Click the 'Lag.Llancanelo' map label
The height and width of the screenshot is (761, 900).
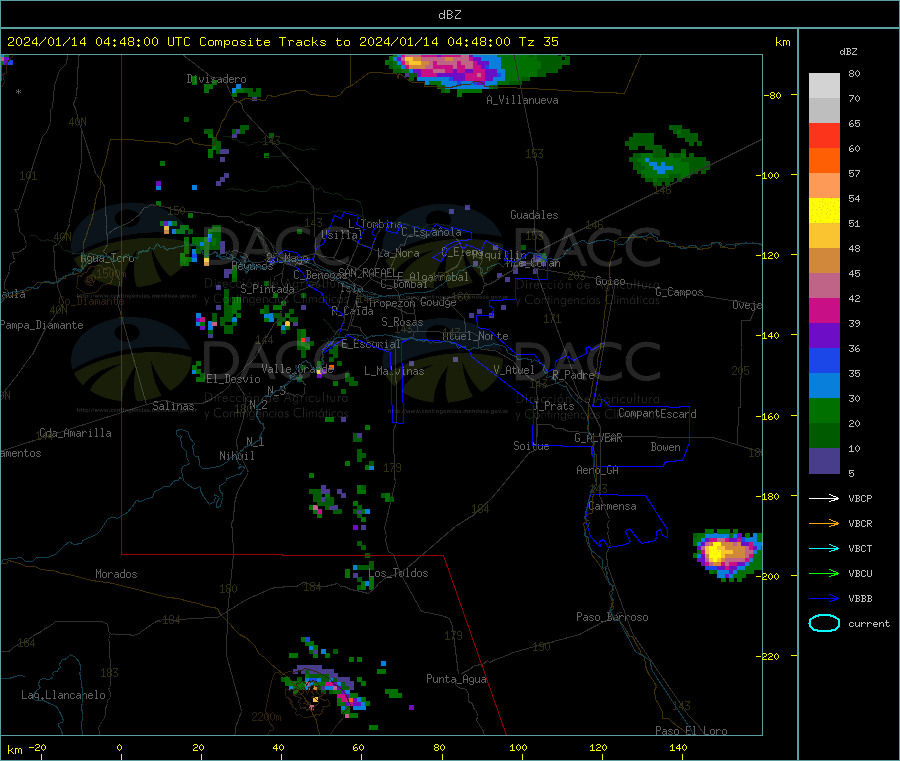click(63, 696)
